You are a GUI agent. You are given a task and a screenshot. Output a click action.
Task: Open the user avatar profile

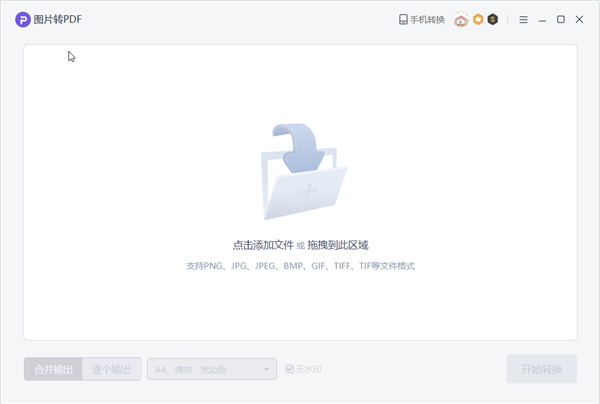click(x=461, y=20)
